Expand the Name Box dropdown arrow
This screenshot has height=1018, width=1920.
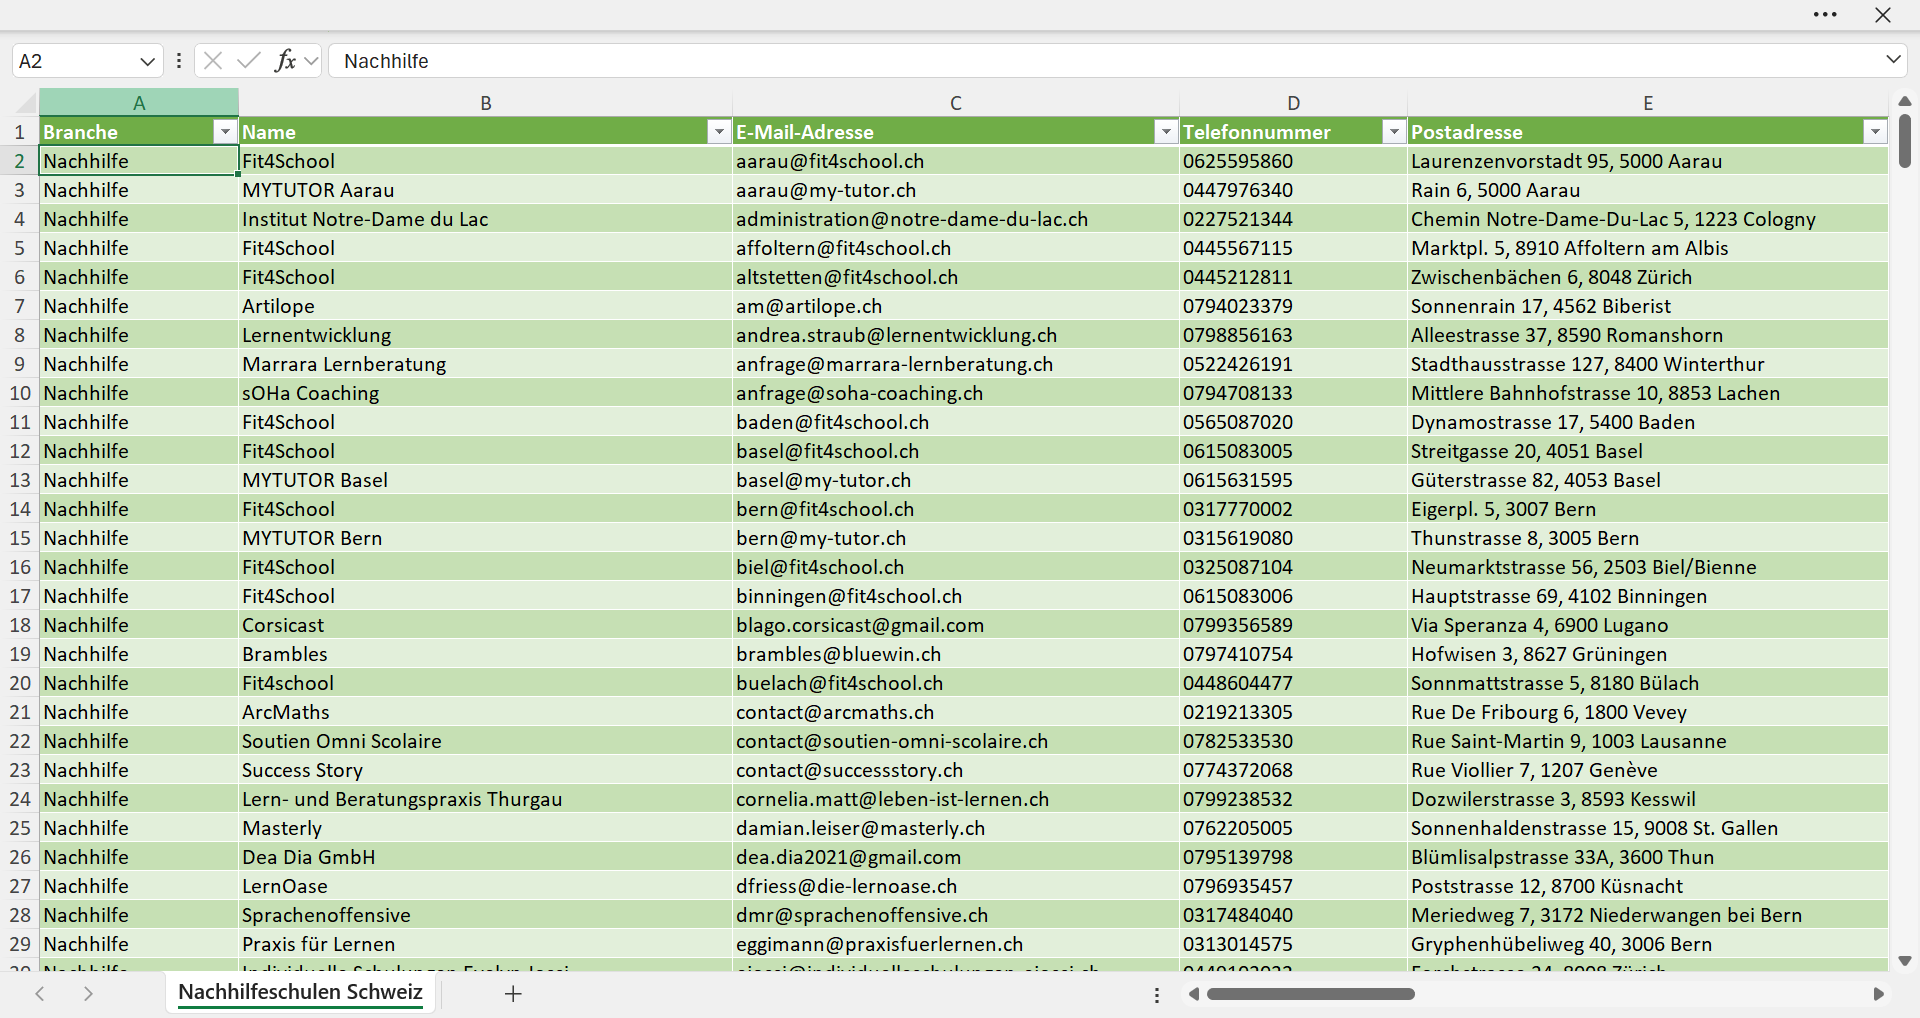coord(147,61)
